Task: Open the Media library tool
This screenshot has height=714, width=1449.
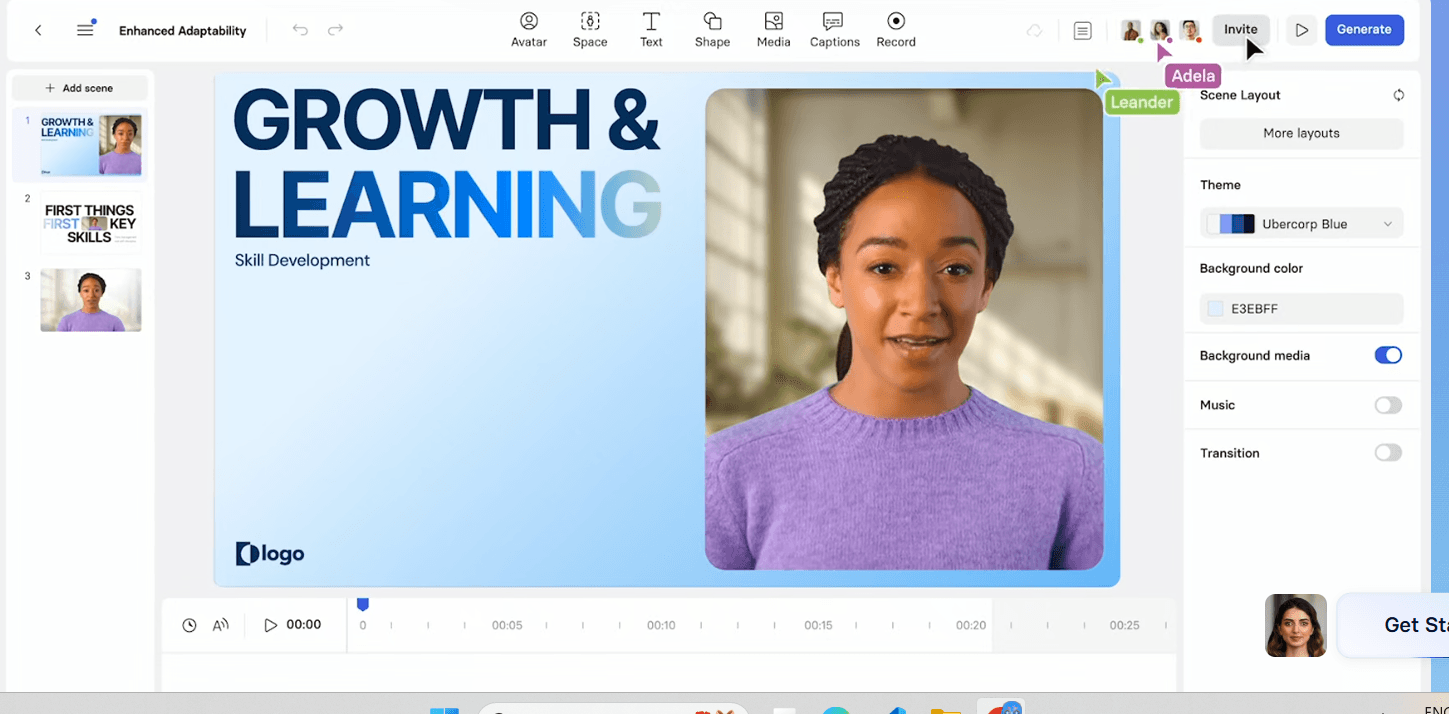Action: tap(773, 30)
